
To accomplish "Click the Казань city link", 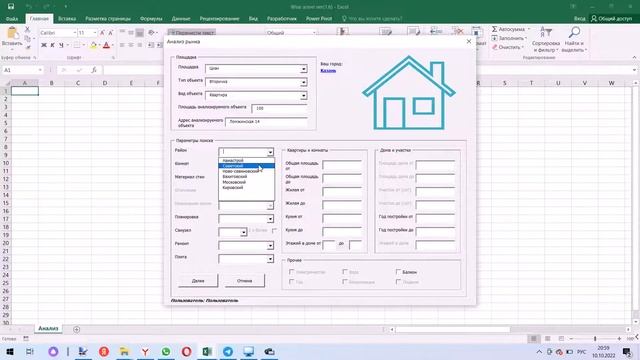I will 328,71.
